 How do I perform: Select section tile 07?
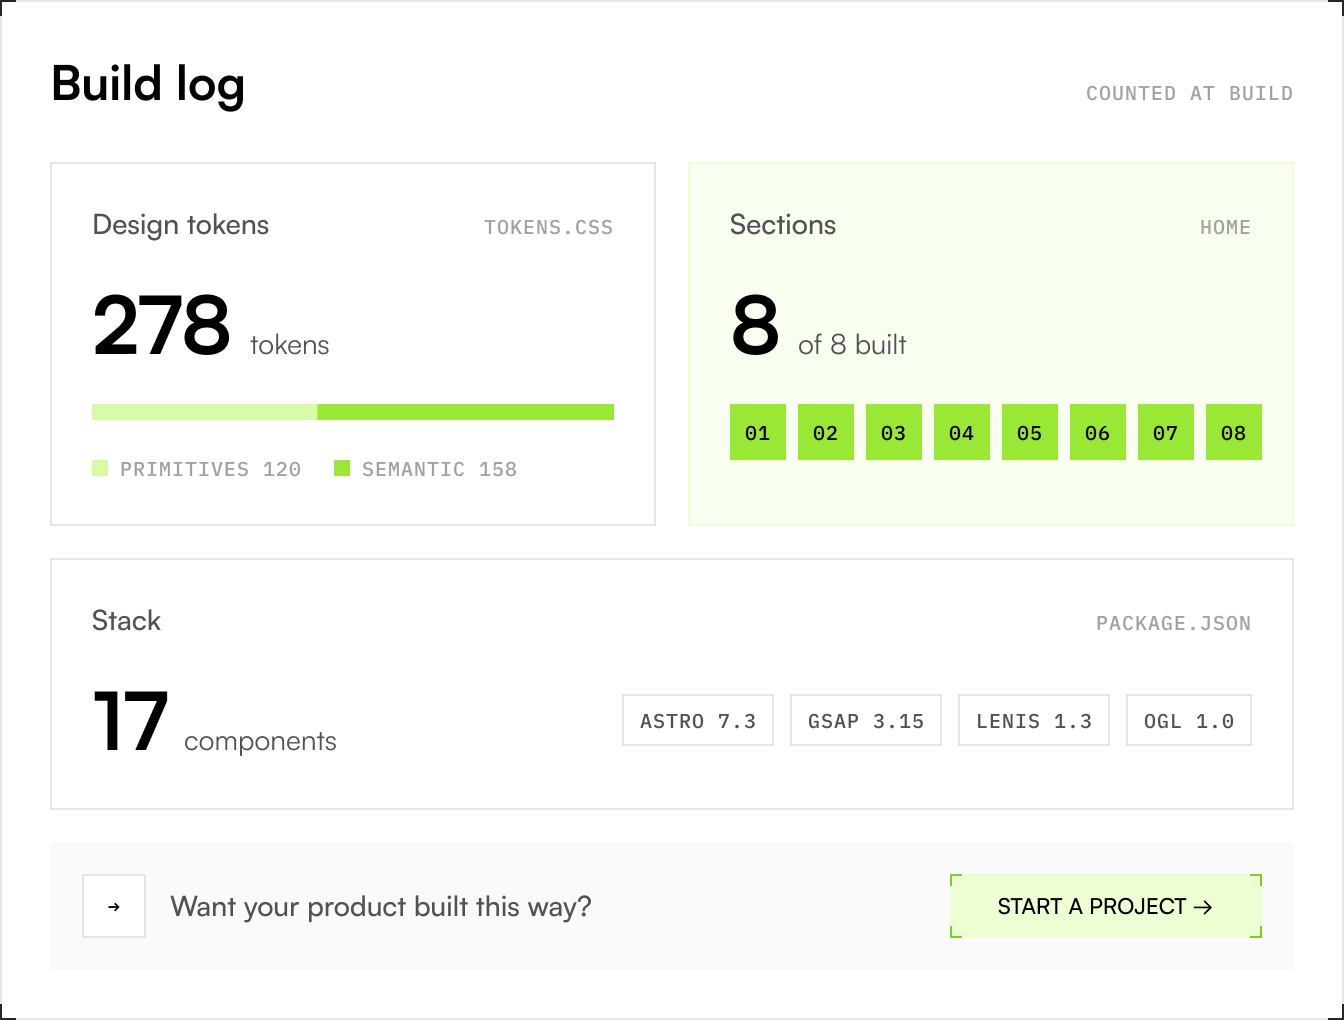tap(1166, 432)
